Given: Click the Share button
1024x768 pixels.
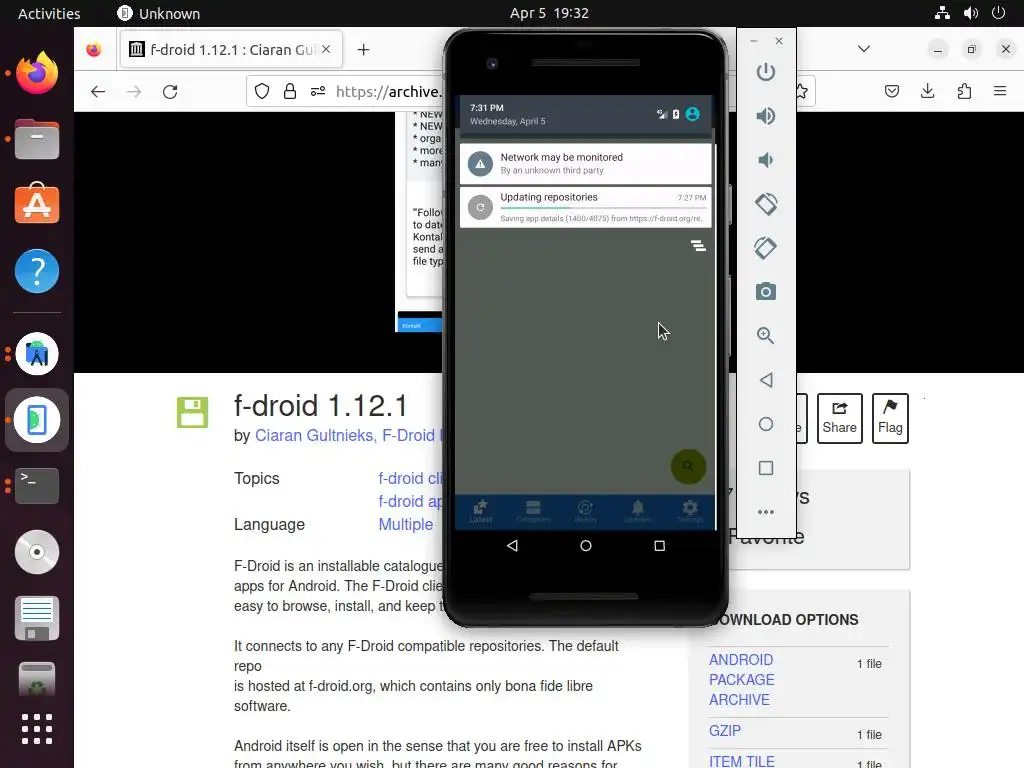Looking at the screenshot, I should (x=839, y=418).
